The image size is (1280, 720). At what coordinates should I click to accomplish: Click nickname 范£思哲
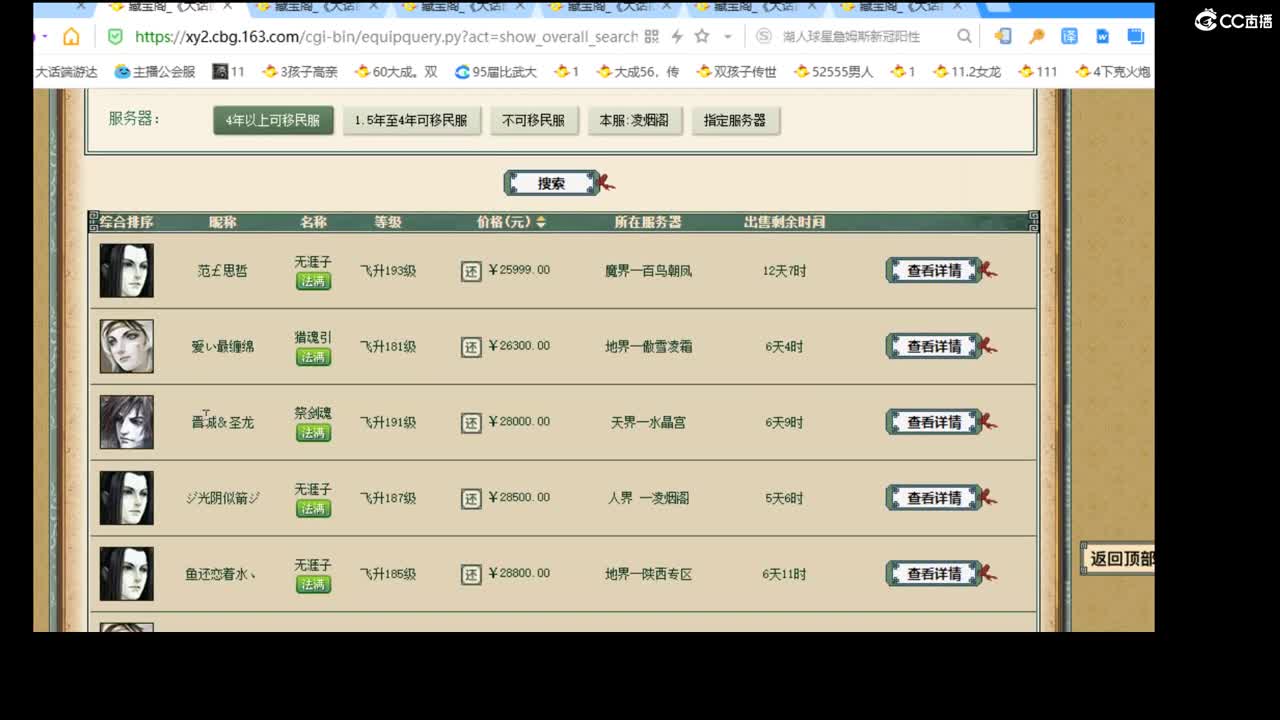(222, 271)
